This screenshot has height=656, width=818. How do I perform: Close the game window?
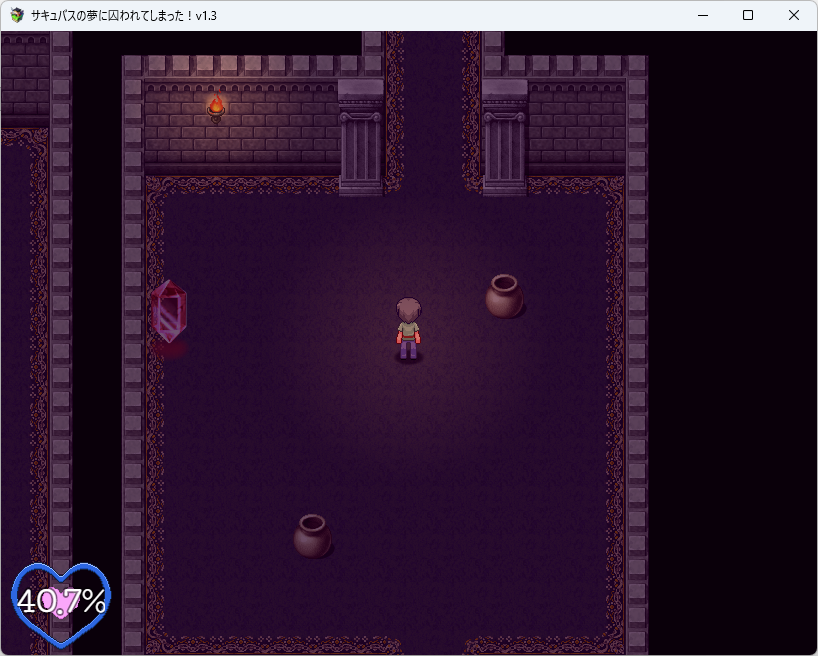[x=794, y=15]
